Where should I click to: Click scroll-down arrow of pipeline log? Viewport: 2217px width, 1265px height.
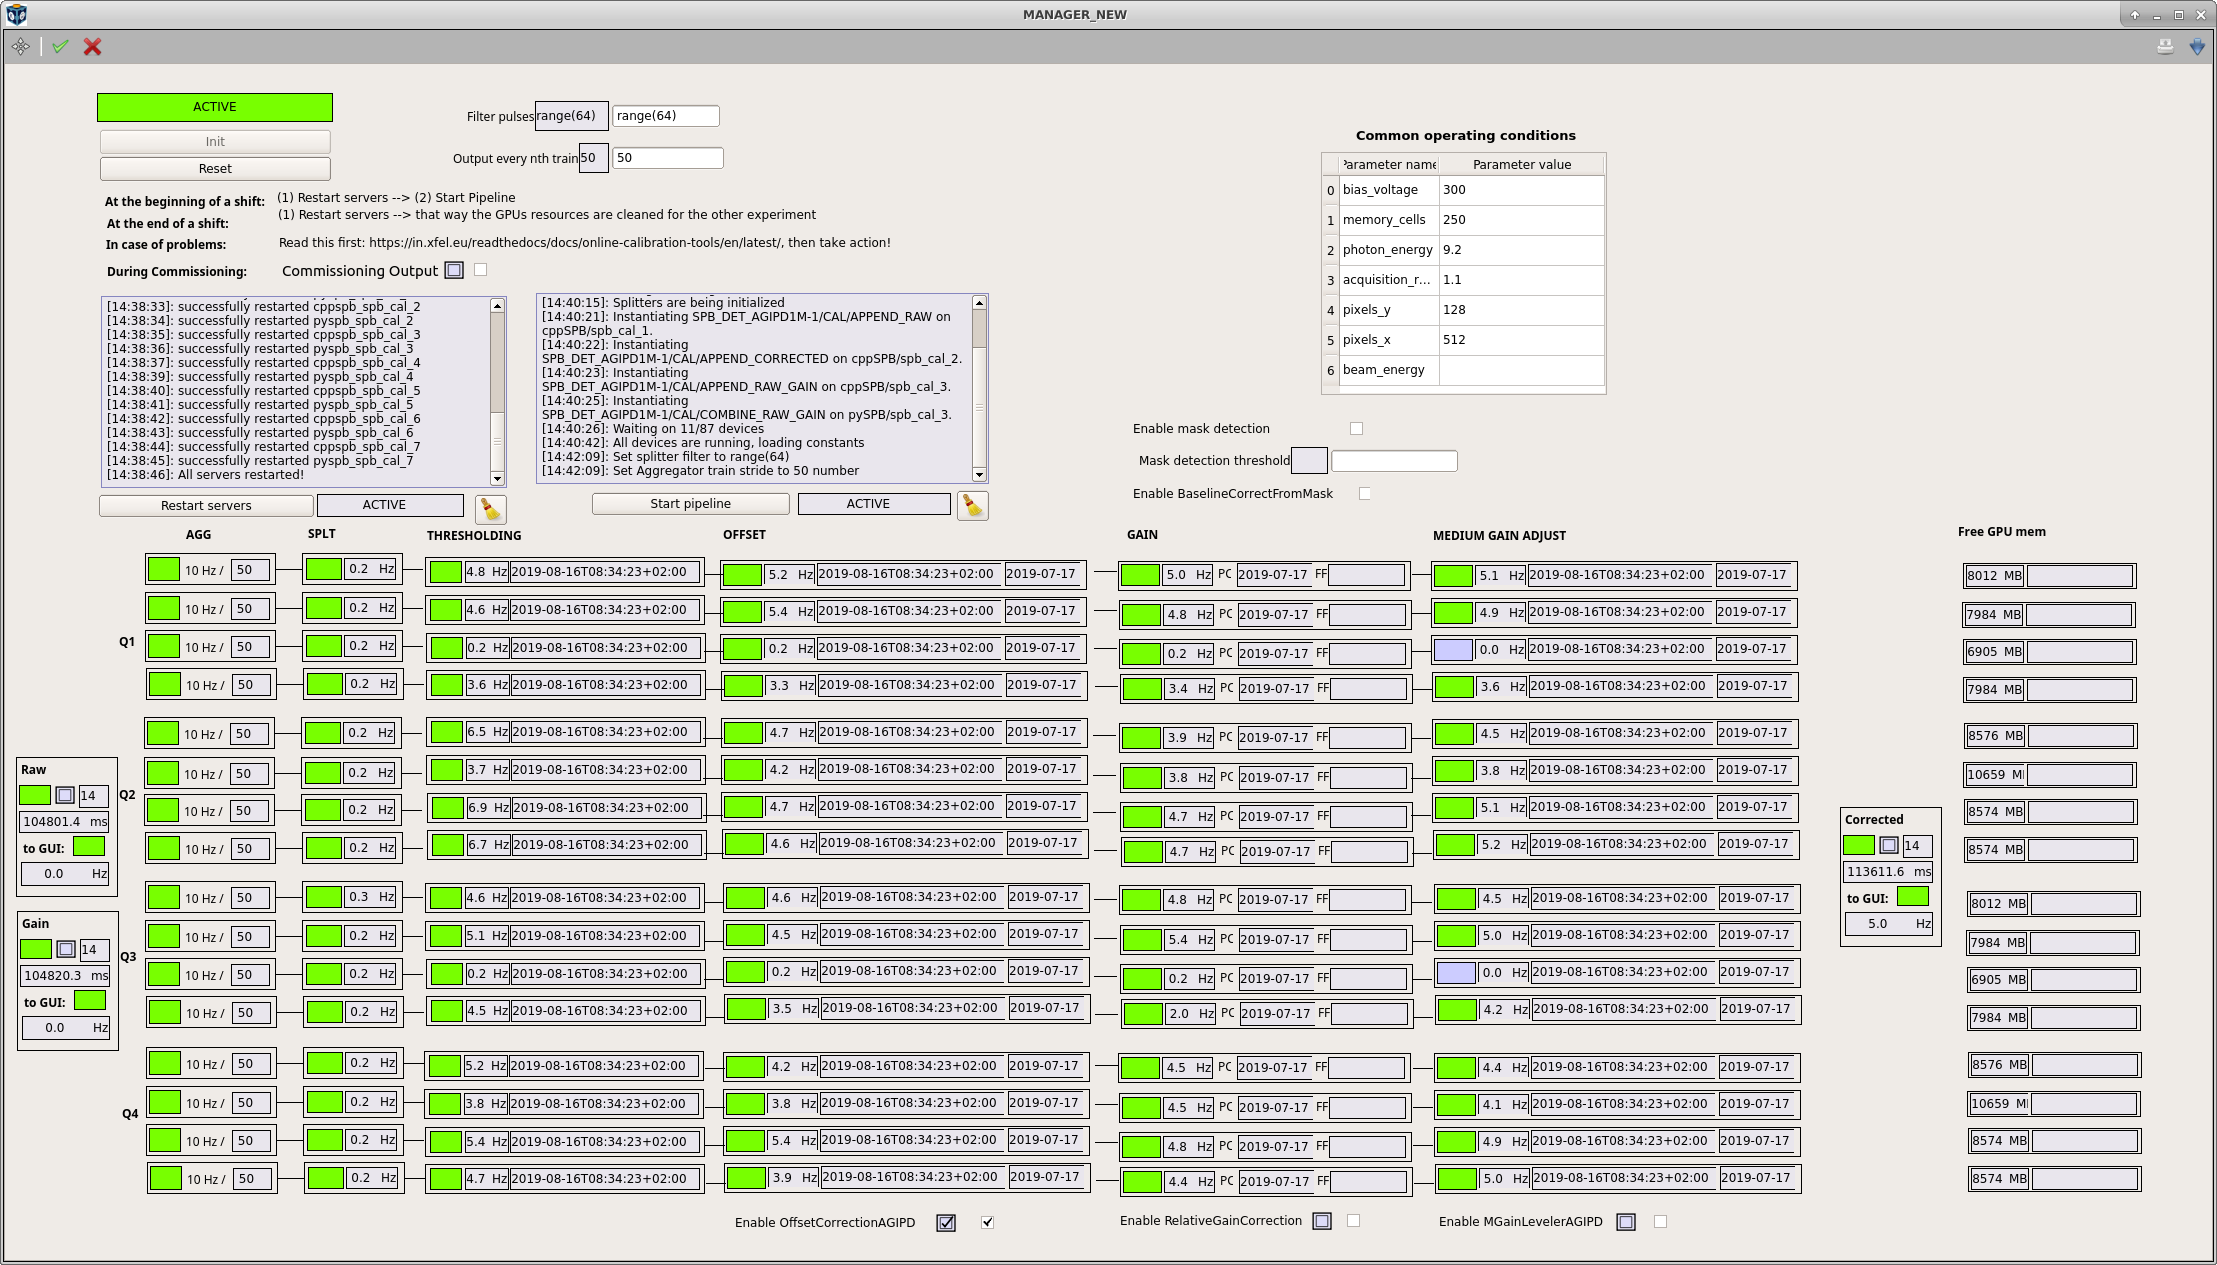click(x=979, y=475)
